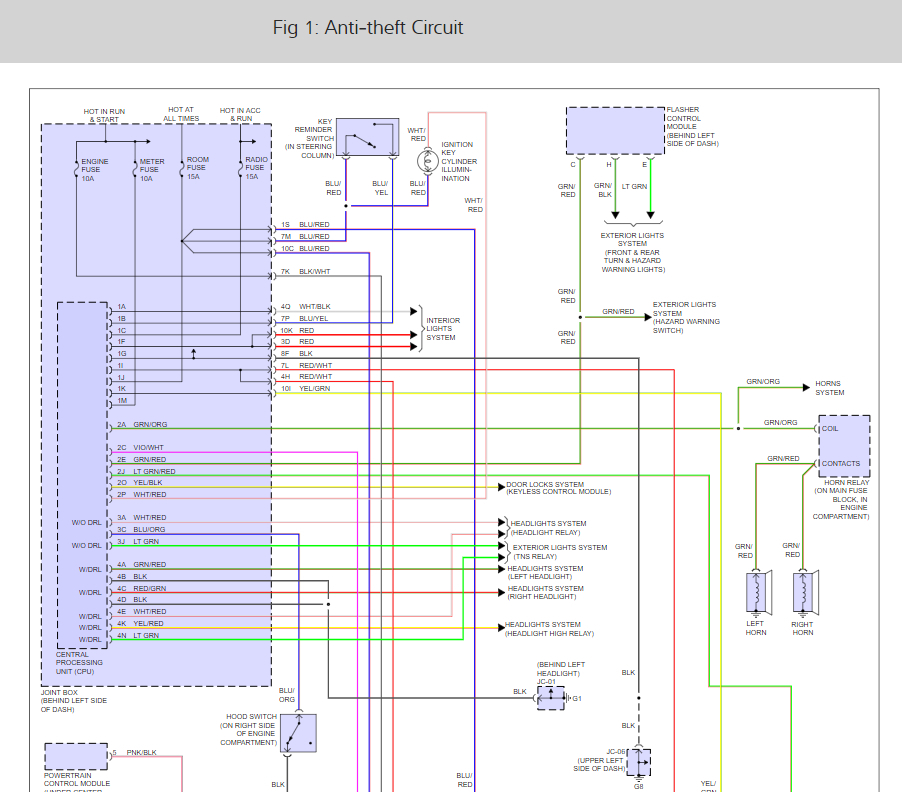Click the '4A GRN/RED' wire label
This screenshot has width=902, height=797.
point(142,565)
